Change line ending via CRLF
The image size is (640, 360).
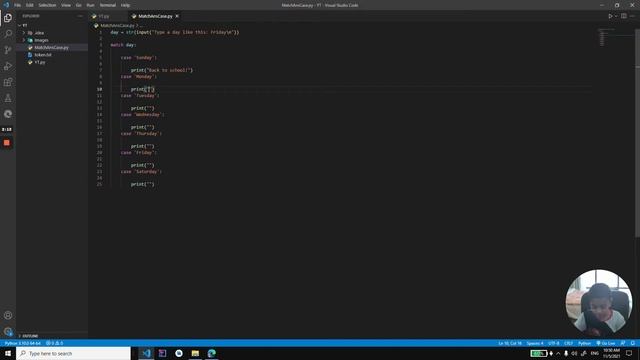pyautogui.click(x=568, y=343)
